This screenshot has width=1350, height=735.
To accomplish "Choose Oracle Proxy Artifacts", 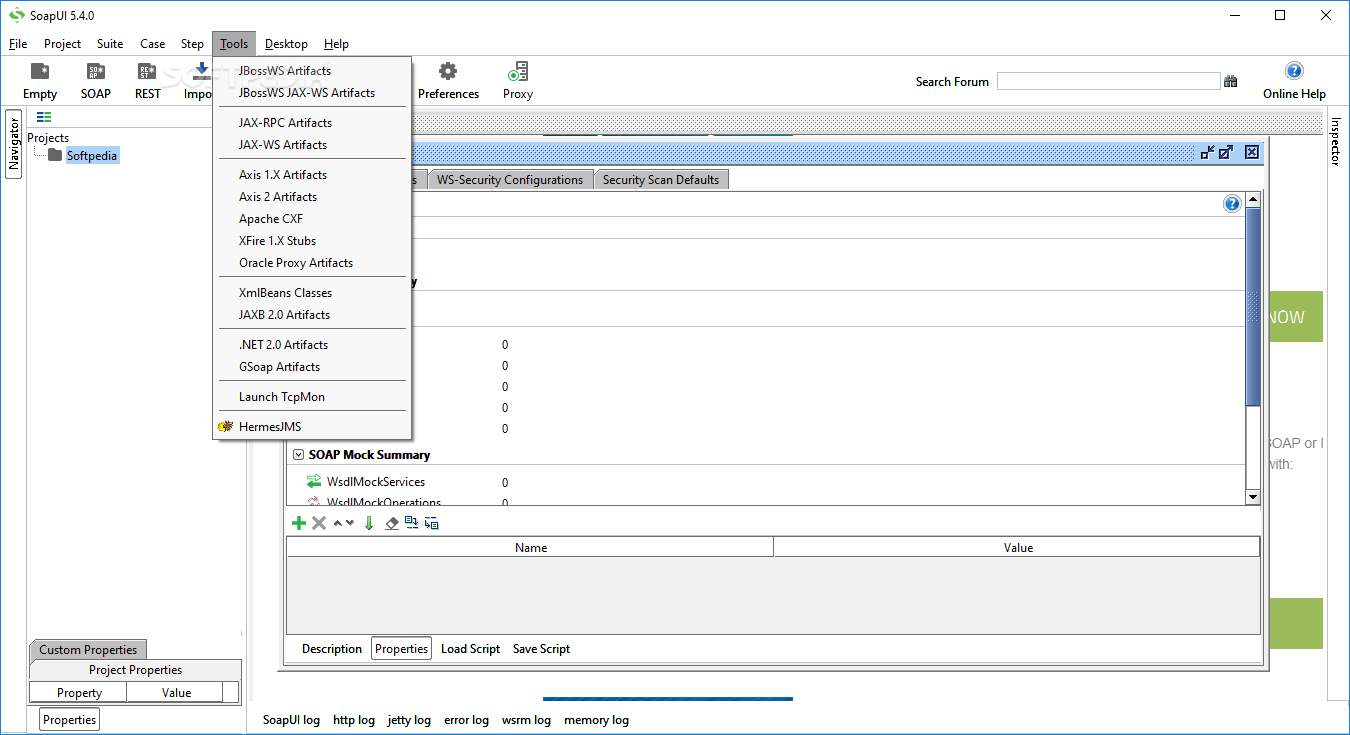I will click(x=312, y=263).
